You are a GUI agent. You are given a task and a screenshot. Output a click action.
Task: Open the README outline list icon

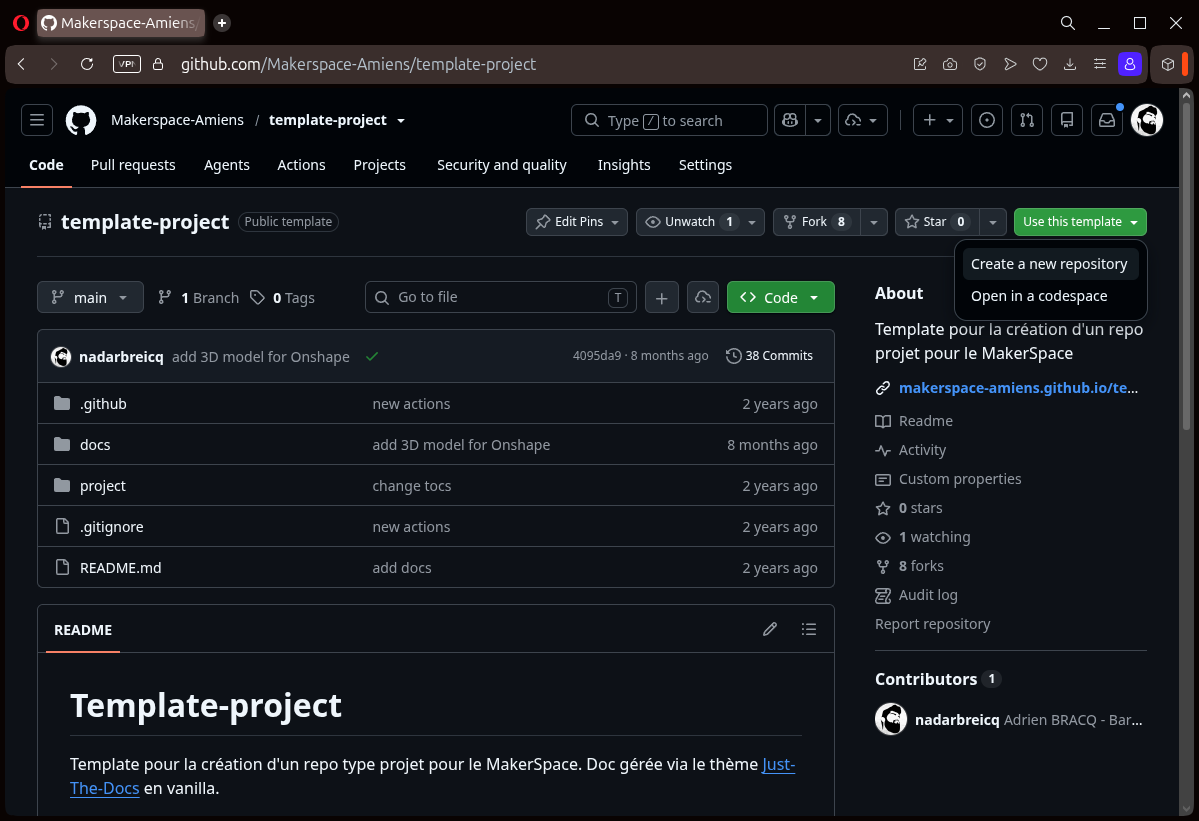click(x=808, y=629)
